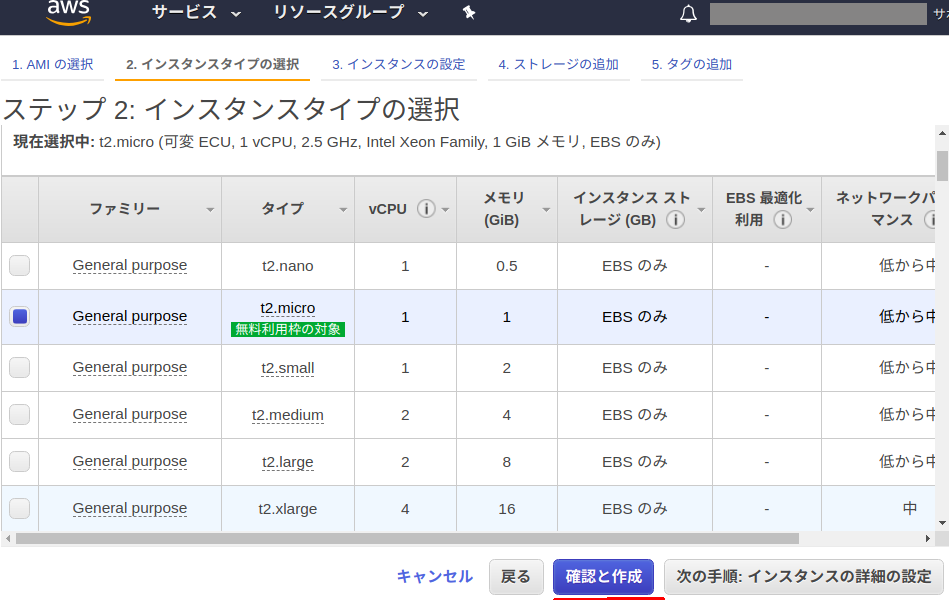Open the notifications bell icon
Viewport: 949px width, 600px height.
(x=688, y=14)
